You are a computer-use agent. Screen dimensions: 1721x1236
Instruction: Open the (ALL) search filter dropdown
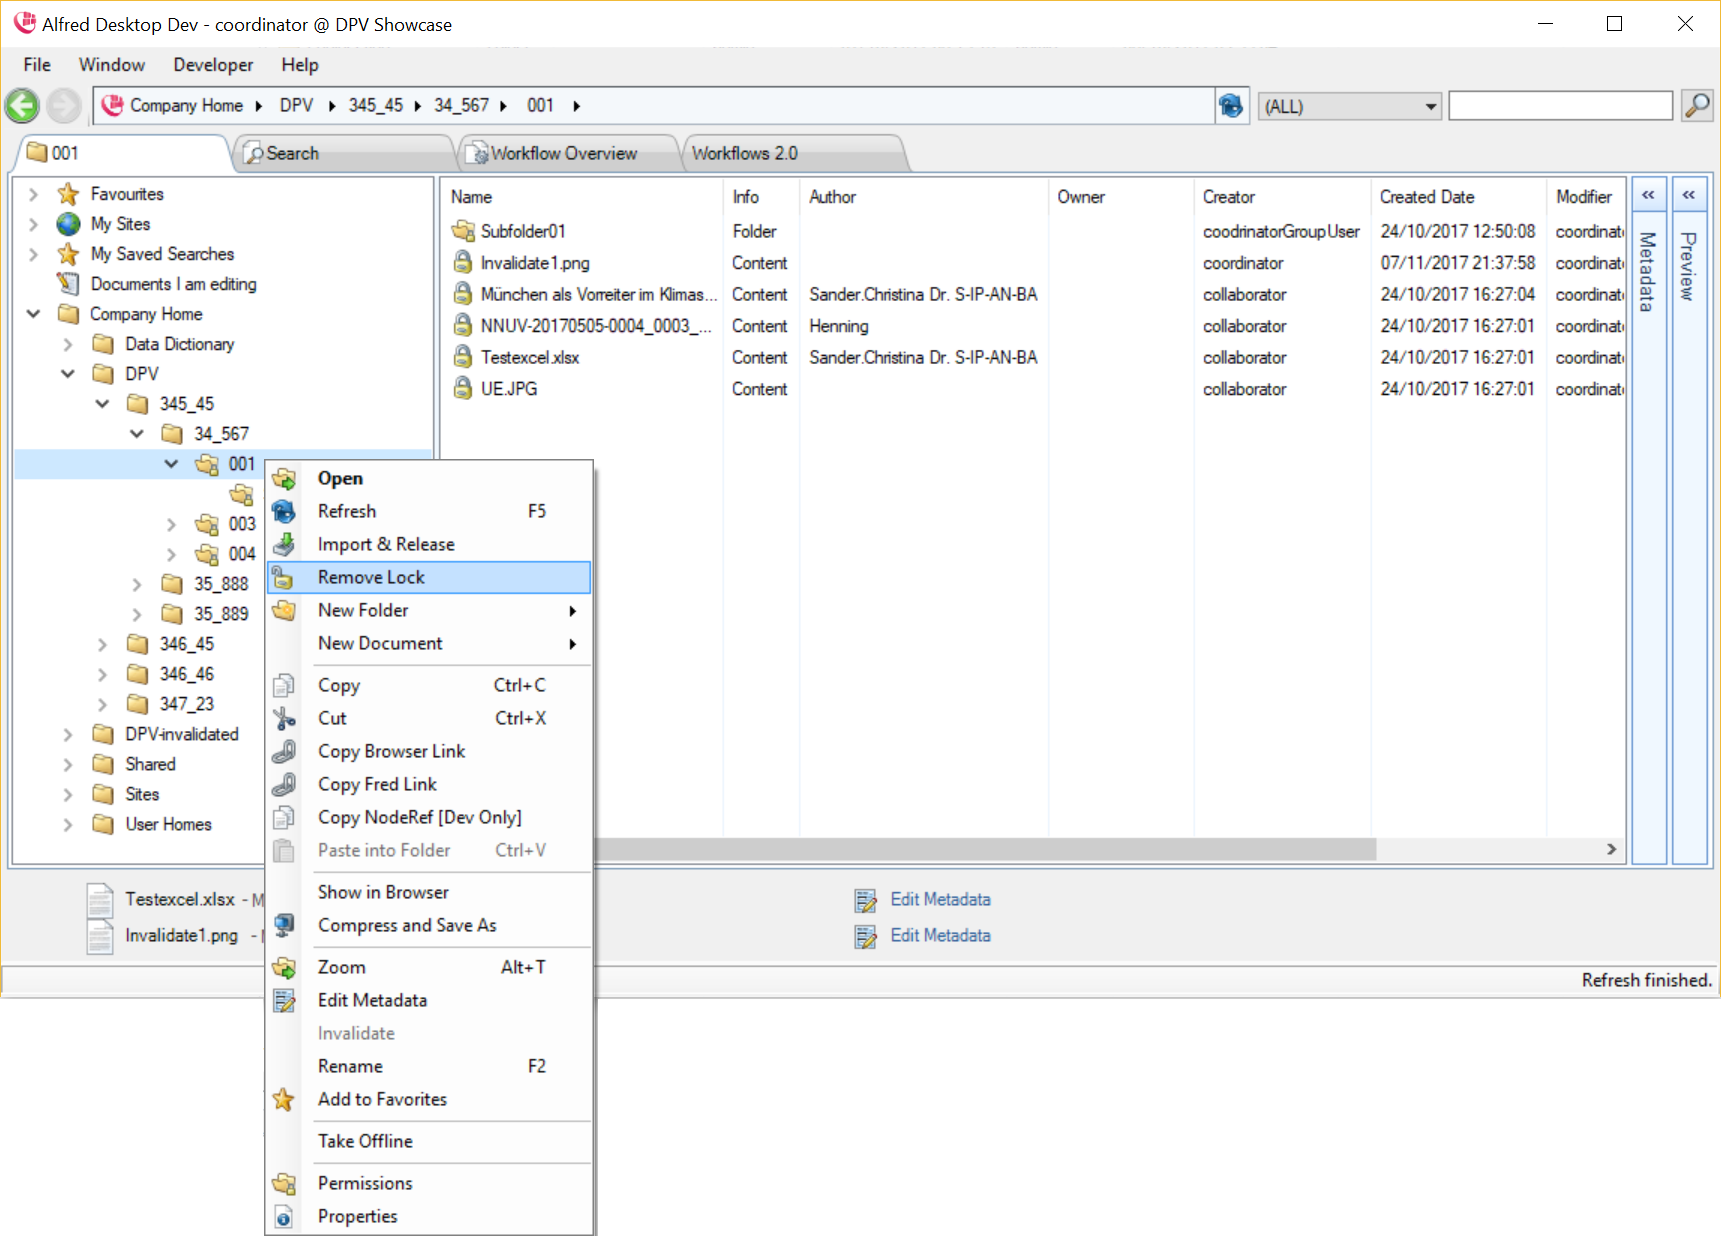coord(1430,106)
